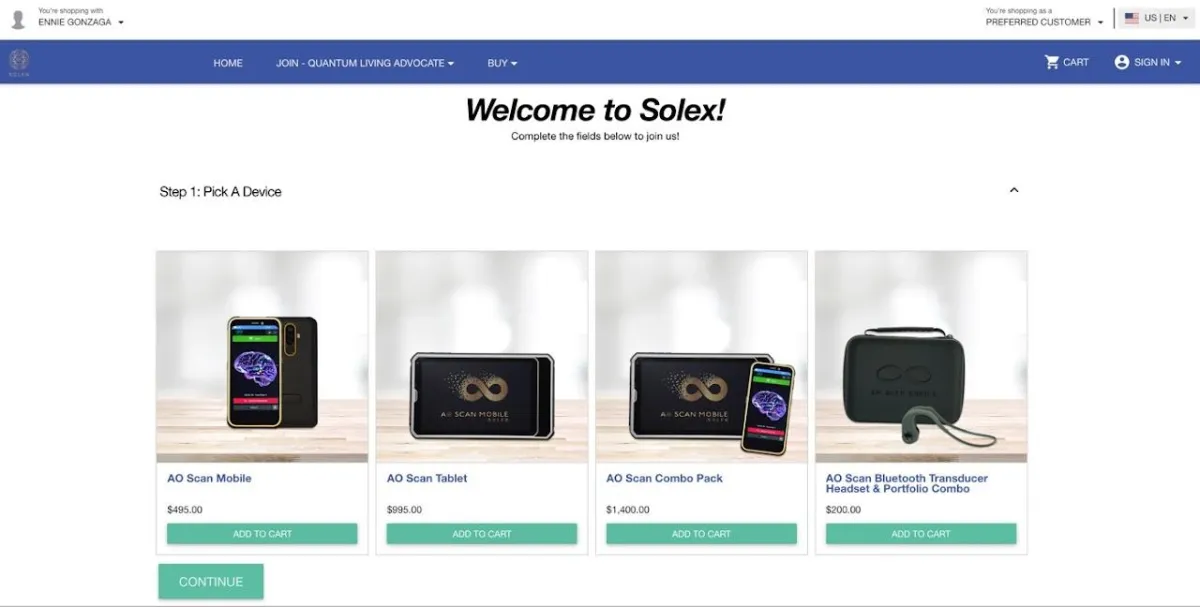Screen dimensions: 1200x607
Task: Click the Continue button
Action: (211, 582)
